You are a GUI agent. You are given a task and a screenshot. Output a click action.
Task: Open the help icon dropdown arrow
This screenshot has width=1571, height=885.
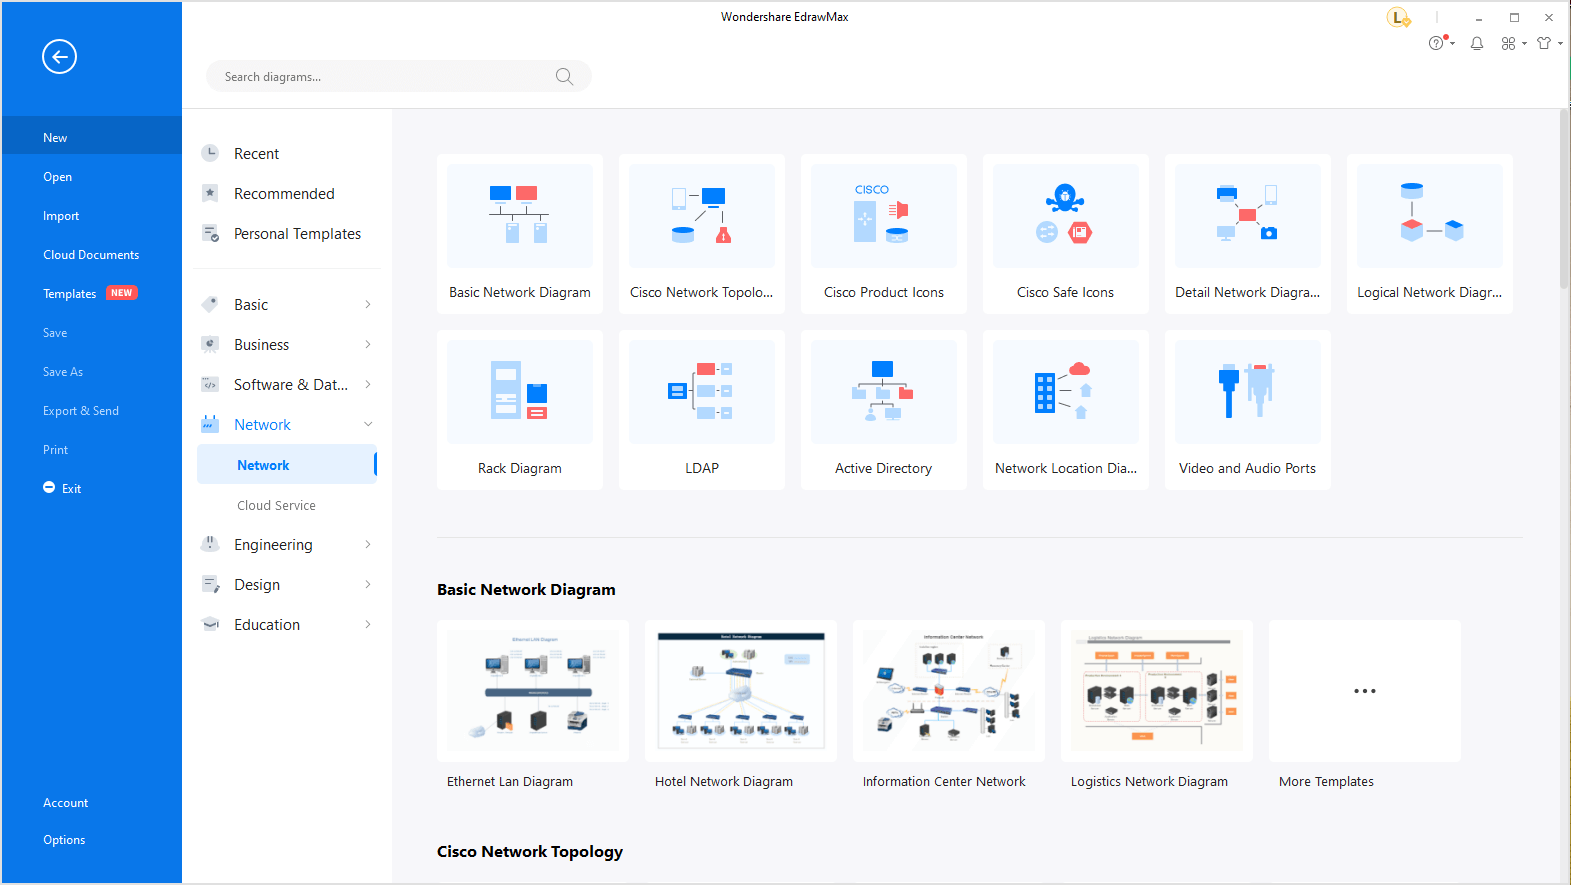1452,44
